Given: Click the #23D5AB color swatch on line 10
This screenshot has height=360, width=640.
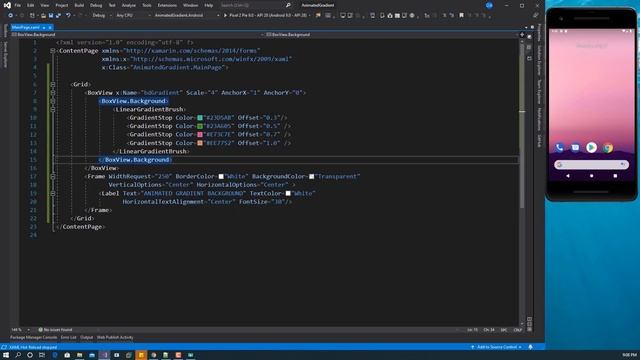Looking at the screenshot, I should (x=200, y=118).
